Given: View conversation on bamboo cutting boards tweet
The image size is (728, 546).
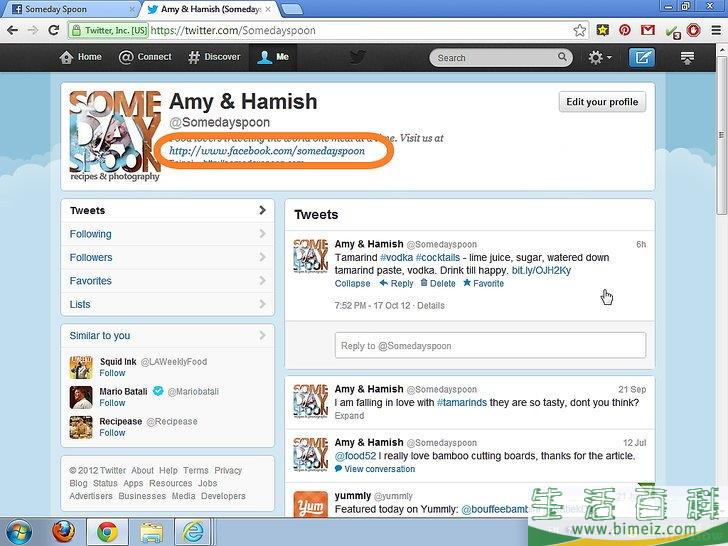Looking at the screenshot, I should [375, 469].
